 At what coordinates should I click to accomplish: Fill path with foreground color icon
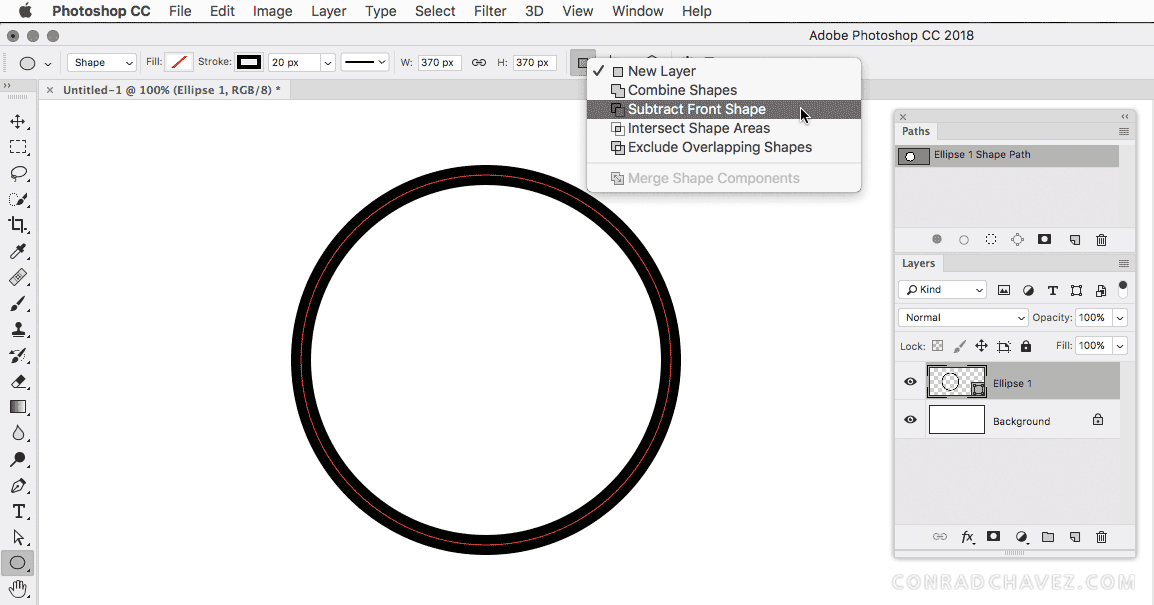pyautogui.click(x=937, y=239)
